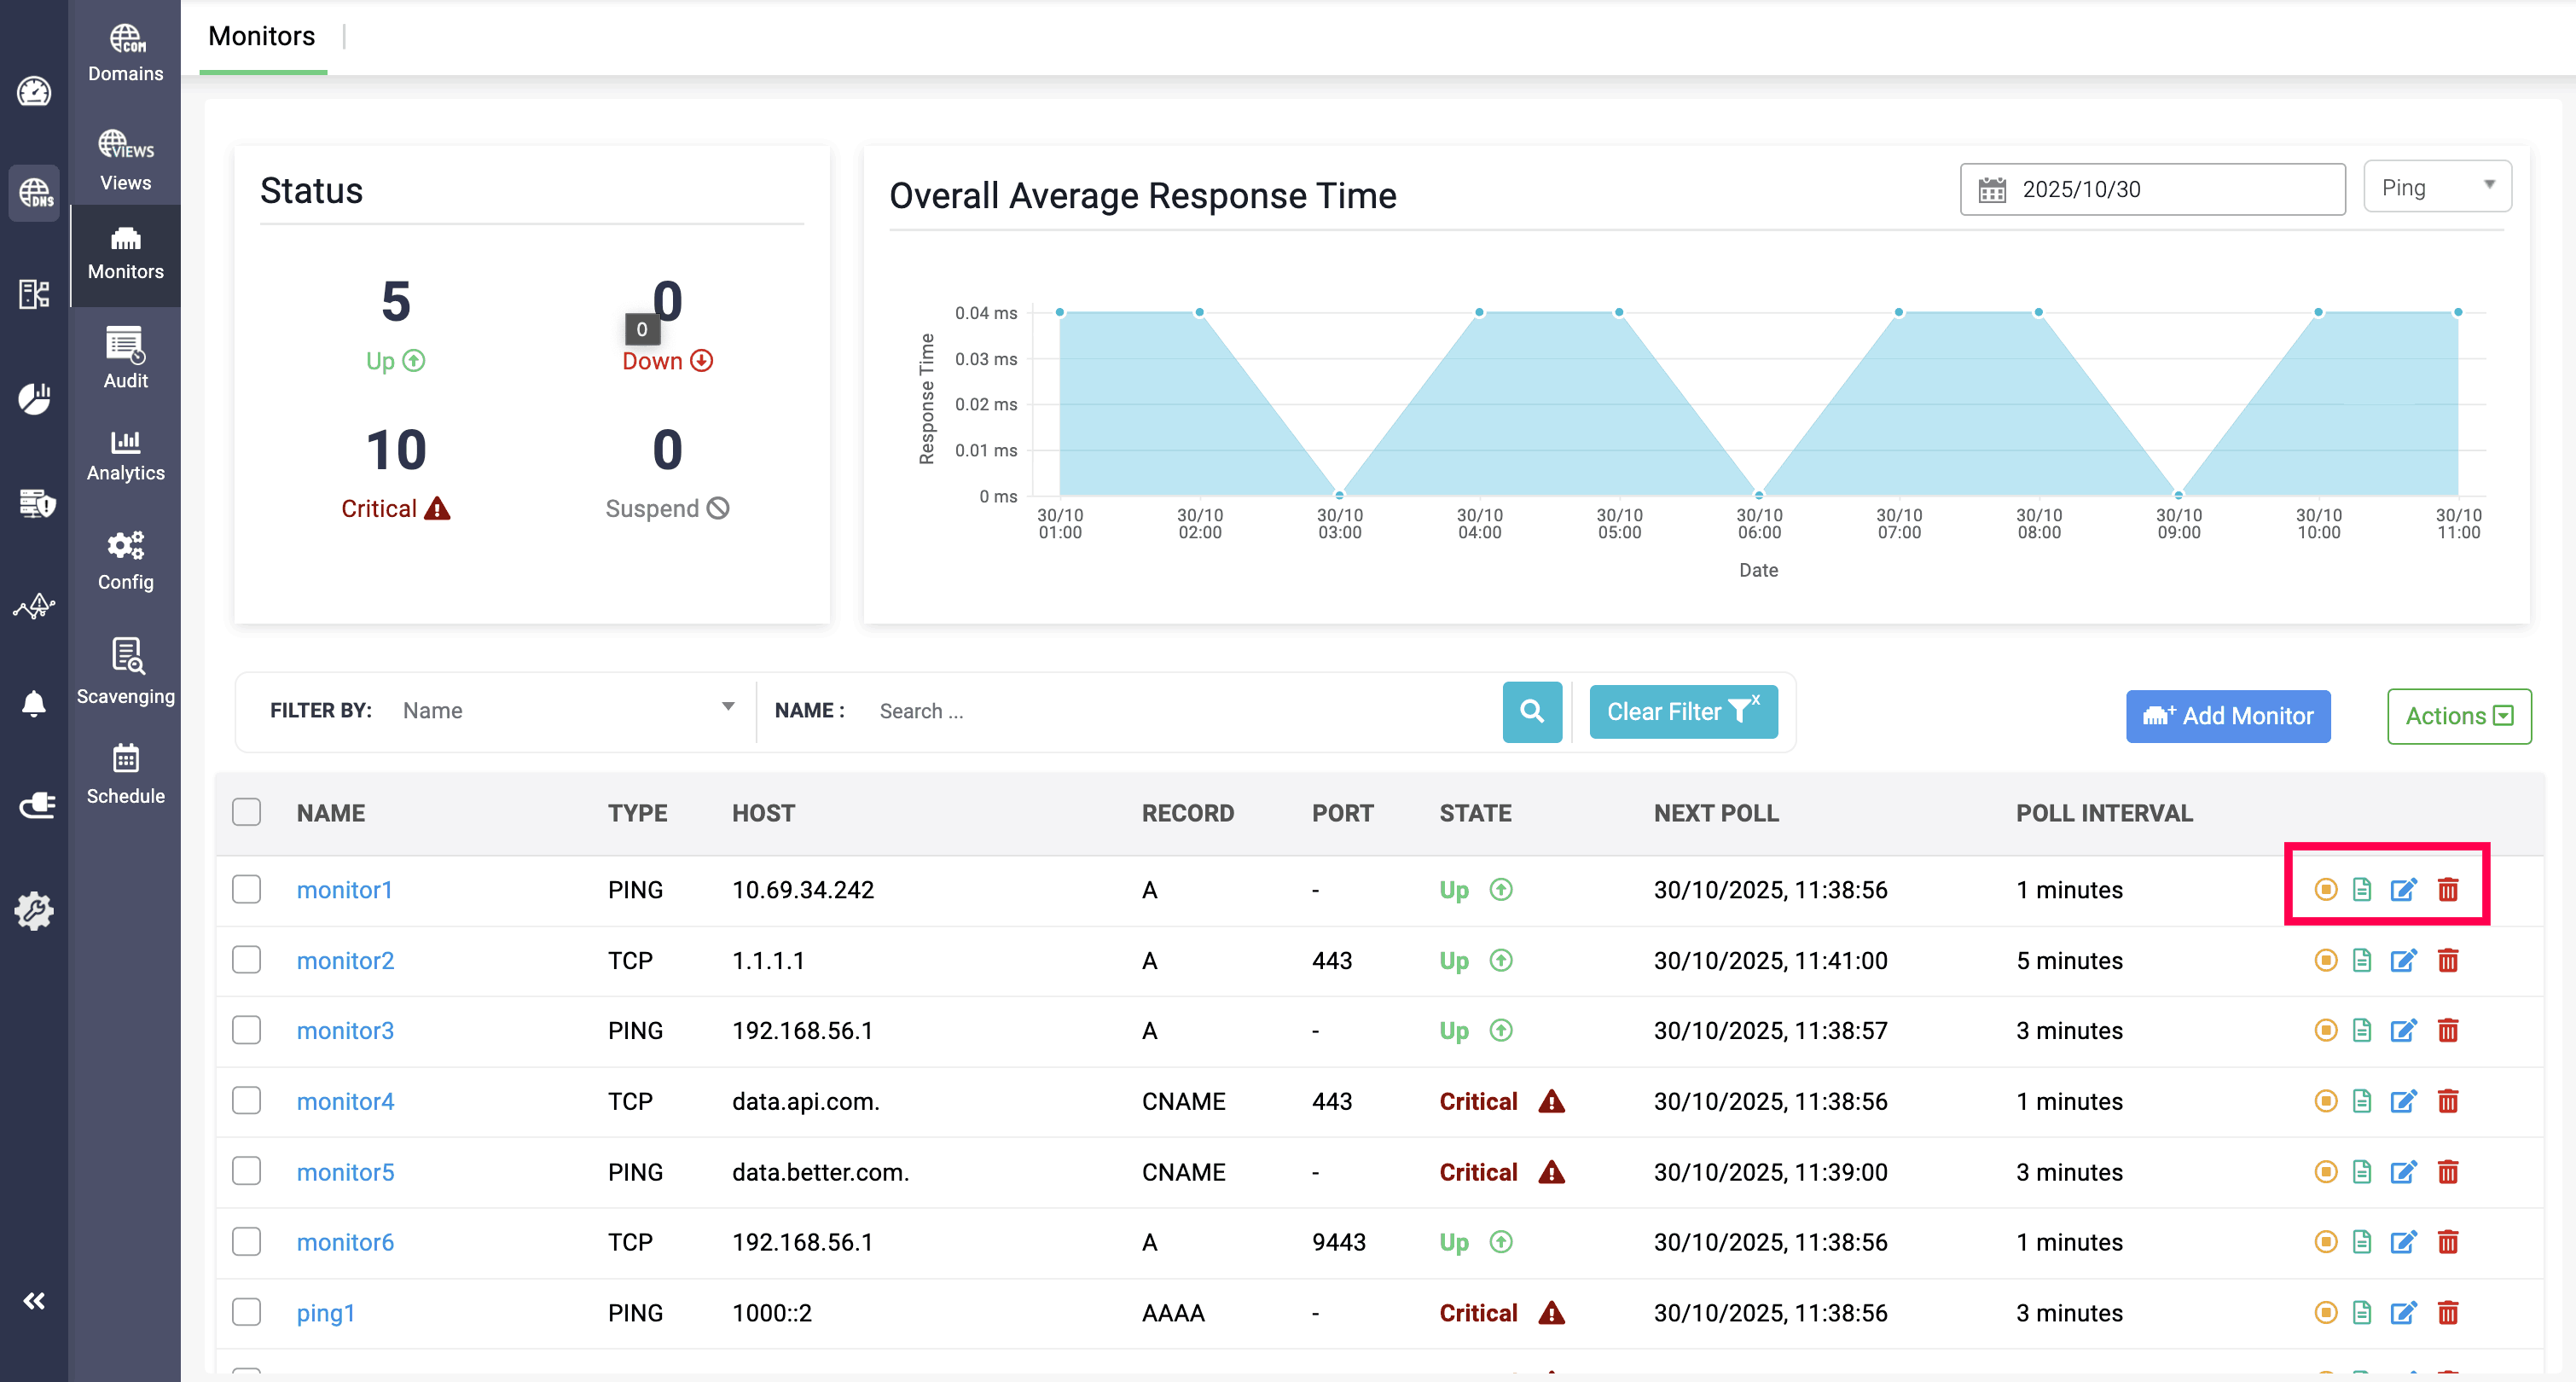Click the search magnifier button
Image resolution: width=2576 pixels, height=1382 pixels.
[1531, 711]
